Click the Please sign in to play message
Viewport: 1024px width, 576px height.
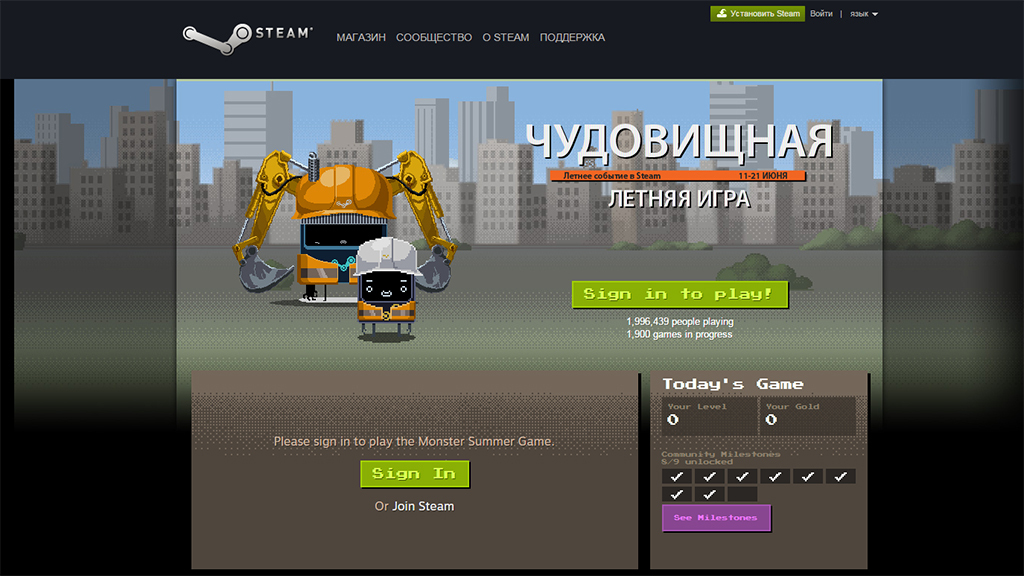point(414,441)
